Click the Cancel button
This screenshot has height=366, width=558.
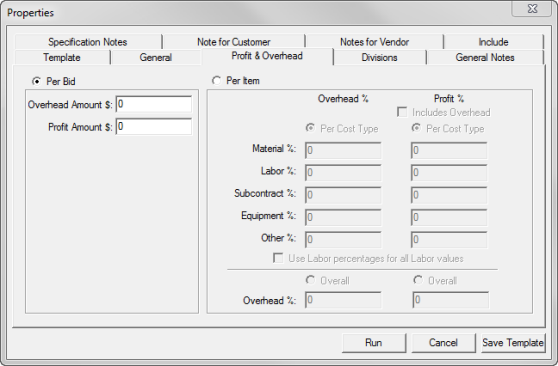click(x=443, y=343)
